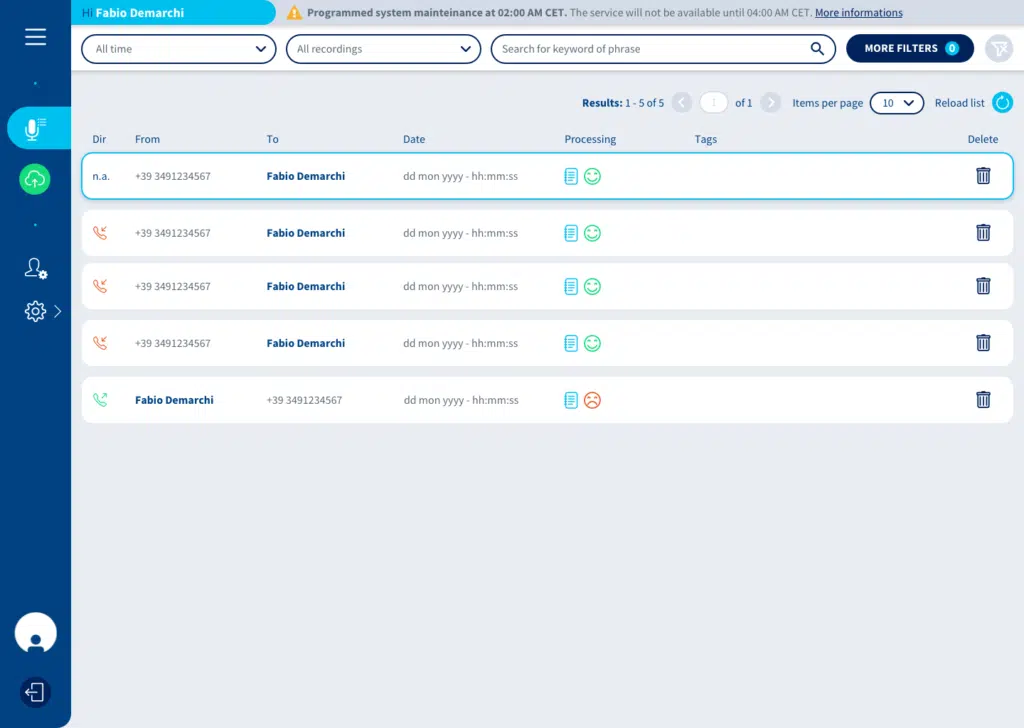Clear filters with the funnel icon
1024x728 pixels.
[998, 48]
